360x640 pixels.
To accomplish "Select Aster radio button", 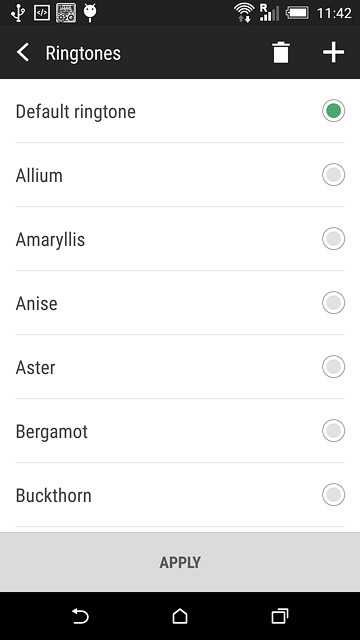I will click(x=333, y=367).
